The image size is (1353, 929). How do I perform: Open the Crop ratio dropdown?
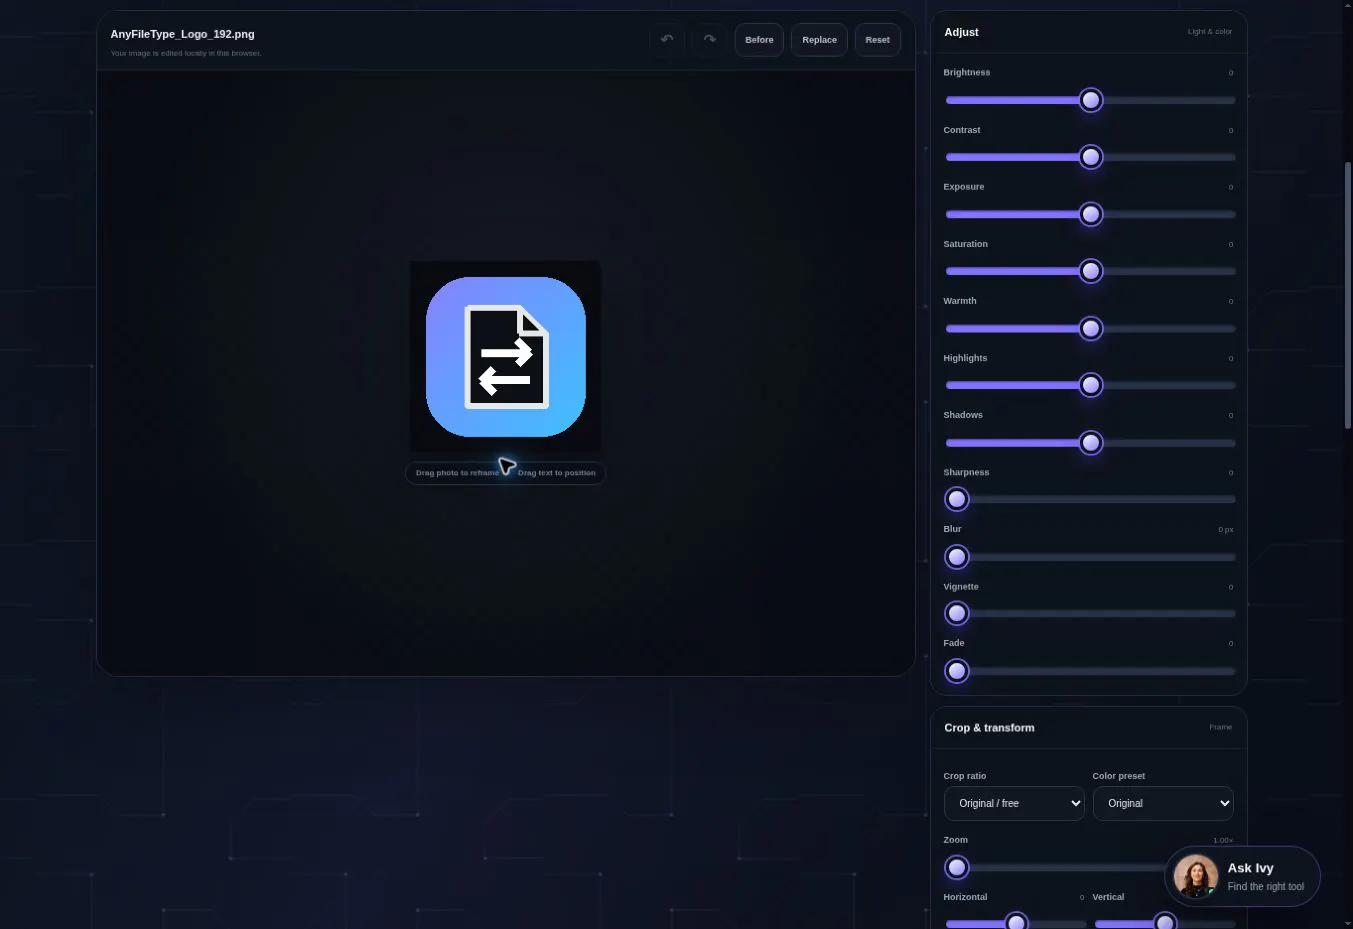tap(1014, 803)
